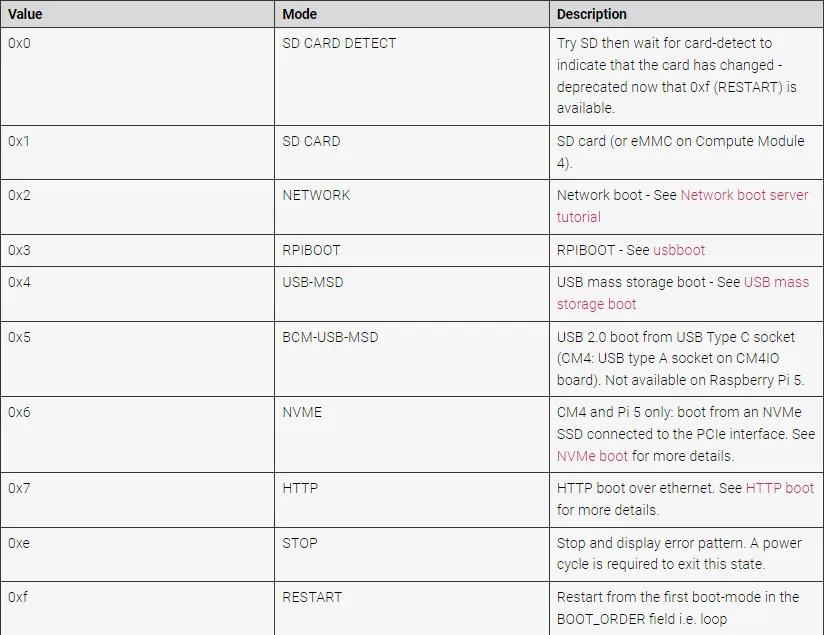
Task: Click the 0x1 value cell
Action: (x=137, y=152)
